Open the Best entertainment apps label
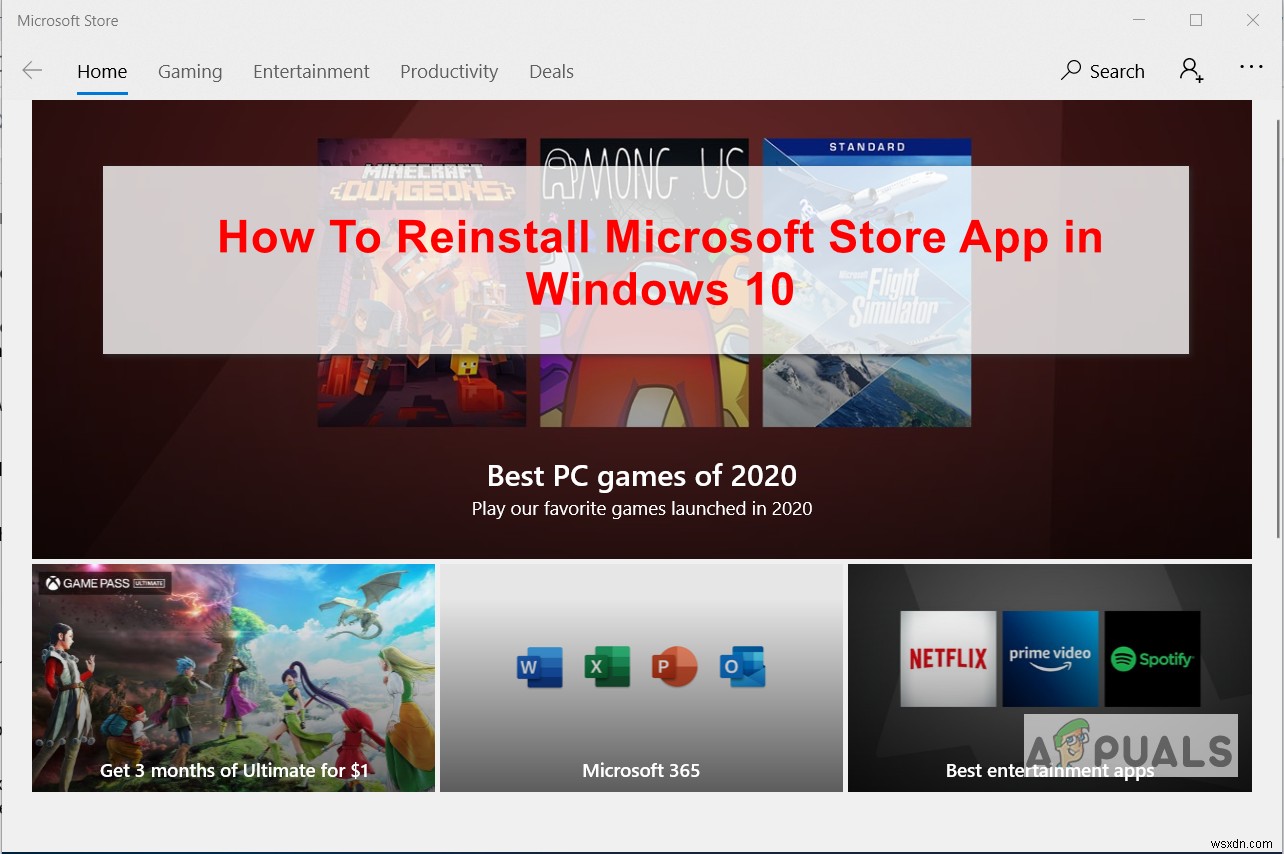Screen dimensions: 1284x854 1050,770
